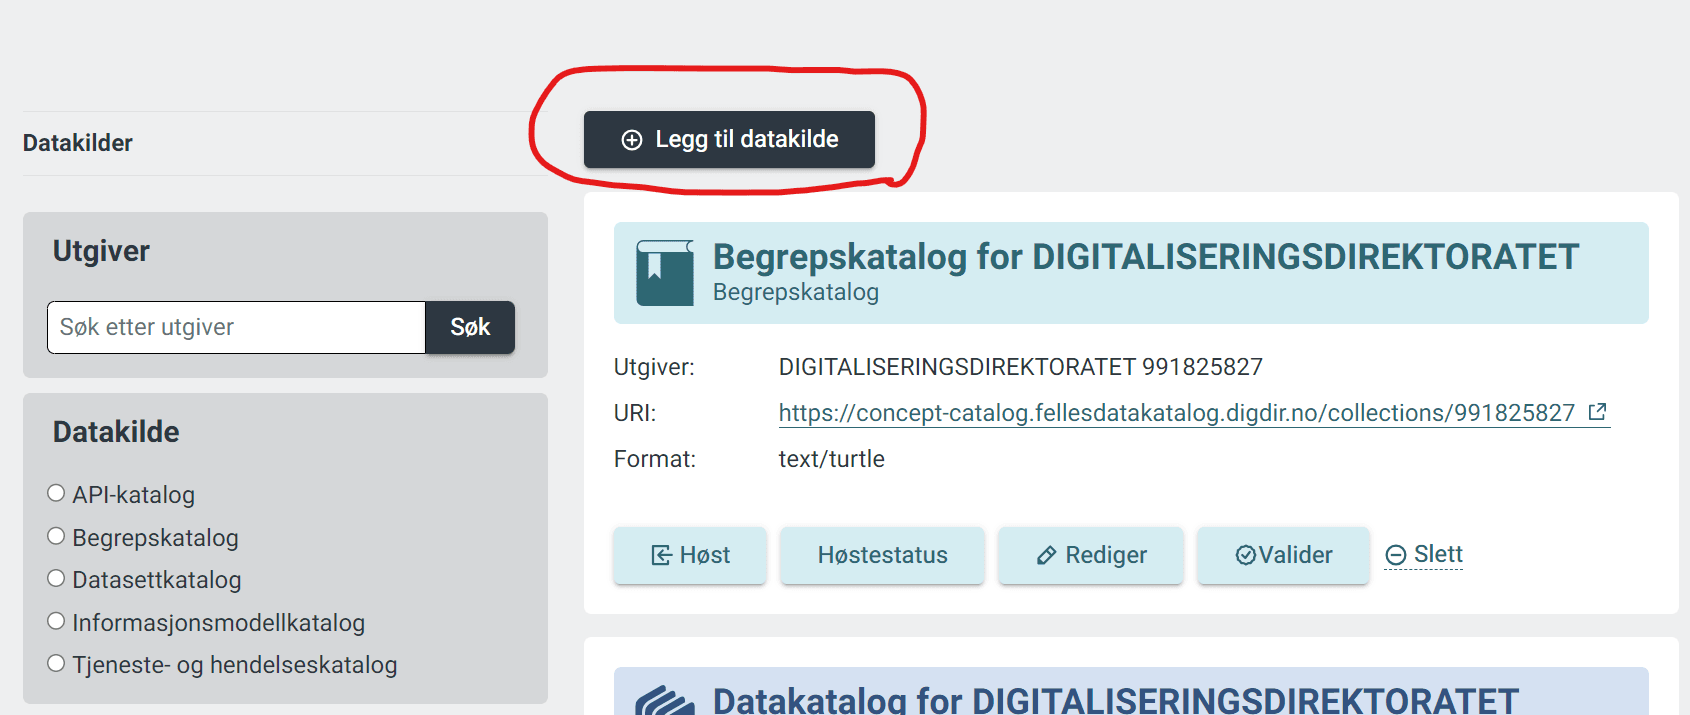This screenshot has height=715, width=1690.
Task: Click the Begrepskatalog for DIGITALISERINGSDIREKTORATET heading
Action: click(1146, 257)
